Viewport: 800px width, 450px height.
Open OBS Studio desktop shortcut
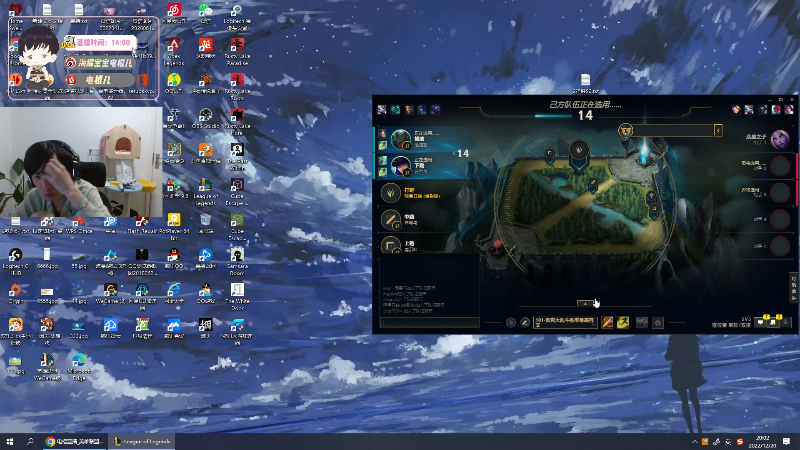point(206,118)
